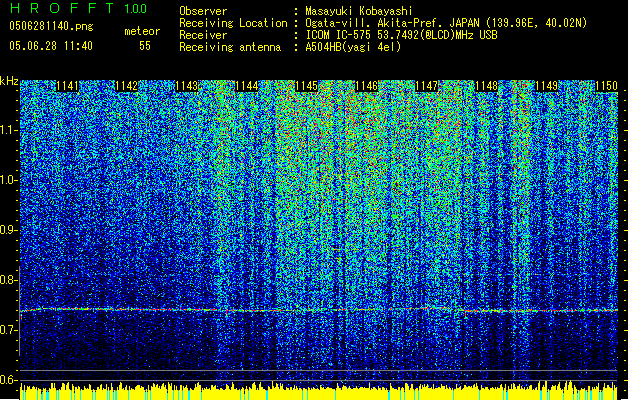
Task: Click the 1144 time marker
Action: 247,86
